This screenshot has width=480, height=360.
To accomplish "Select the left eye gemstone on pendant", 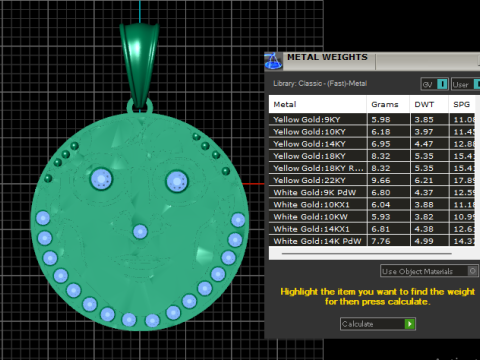I will pos(102,179).
